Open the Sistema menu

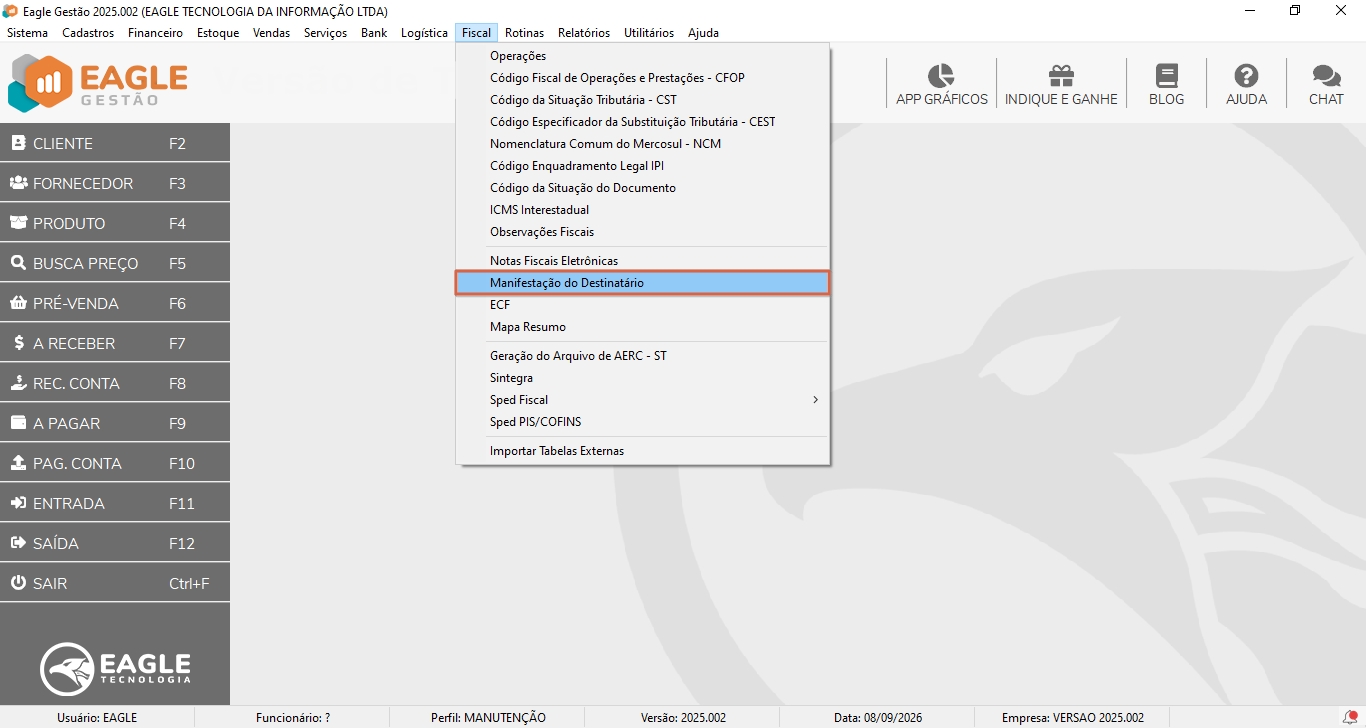tap(27, 33)
